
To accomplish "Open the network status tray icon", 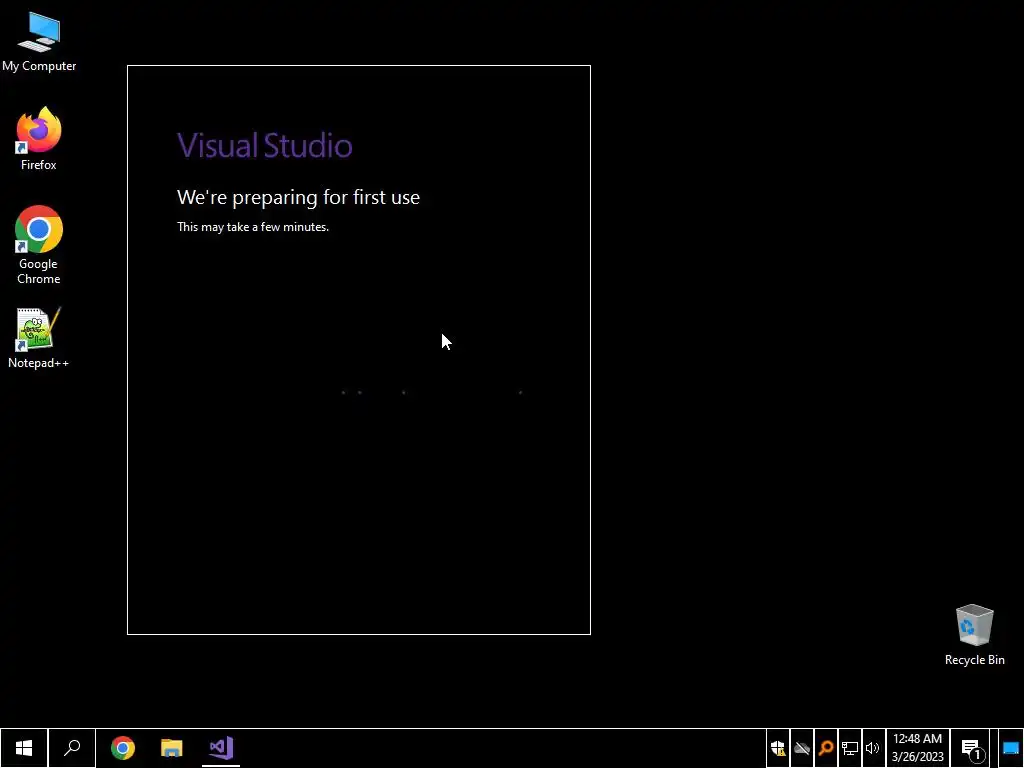I will tap(850, 748).
